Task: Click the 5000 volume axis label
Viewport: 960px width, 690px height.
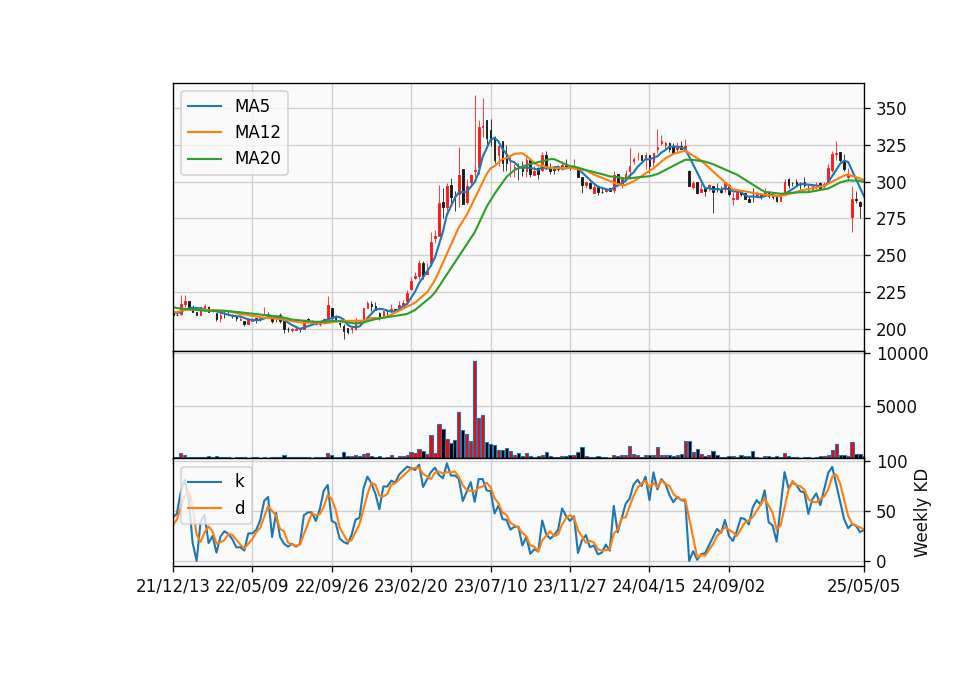Action: point(896,407)
